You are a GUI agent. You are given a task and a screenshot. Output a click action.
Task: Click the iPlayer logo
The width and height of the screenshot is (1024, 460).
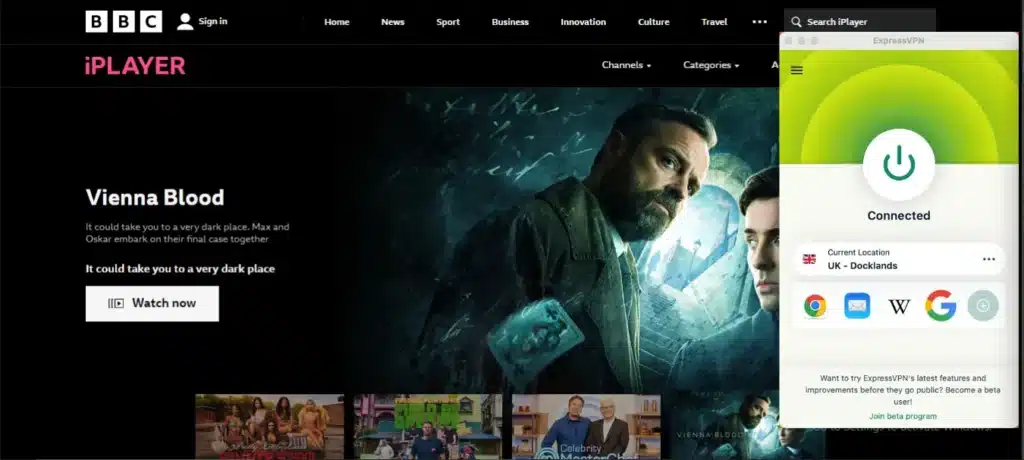coord(135,66)
